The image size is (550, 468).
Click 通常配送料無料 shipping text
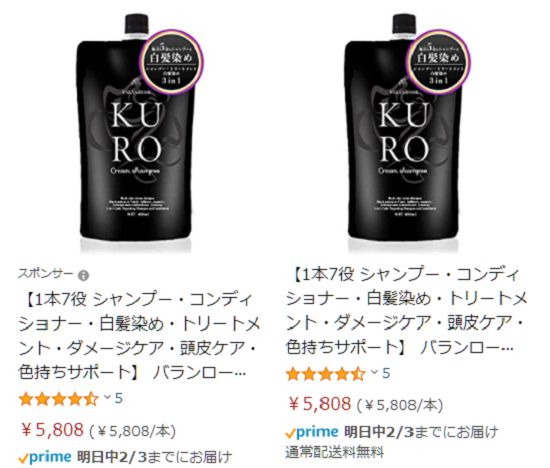point(334,453)
